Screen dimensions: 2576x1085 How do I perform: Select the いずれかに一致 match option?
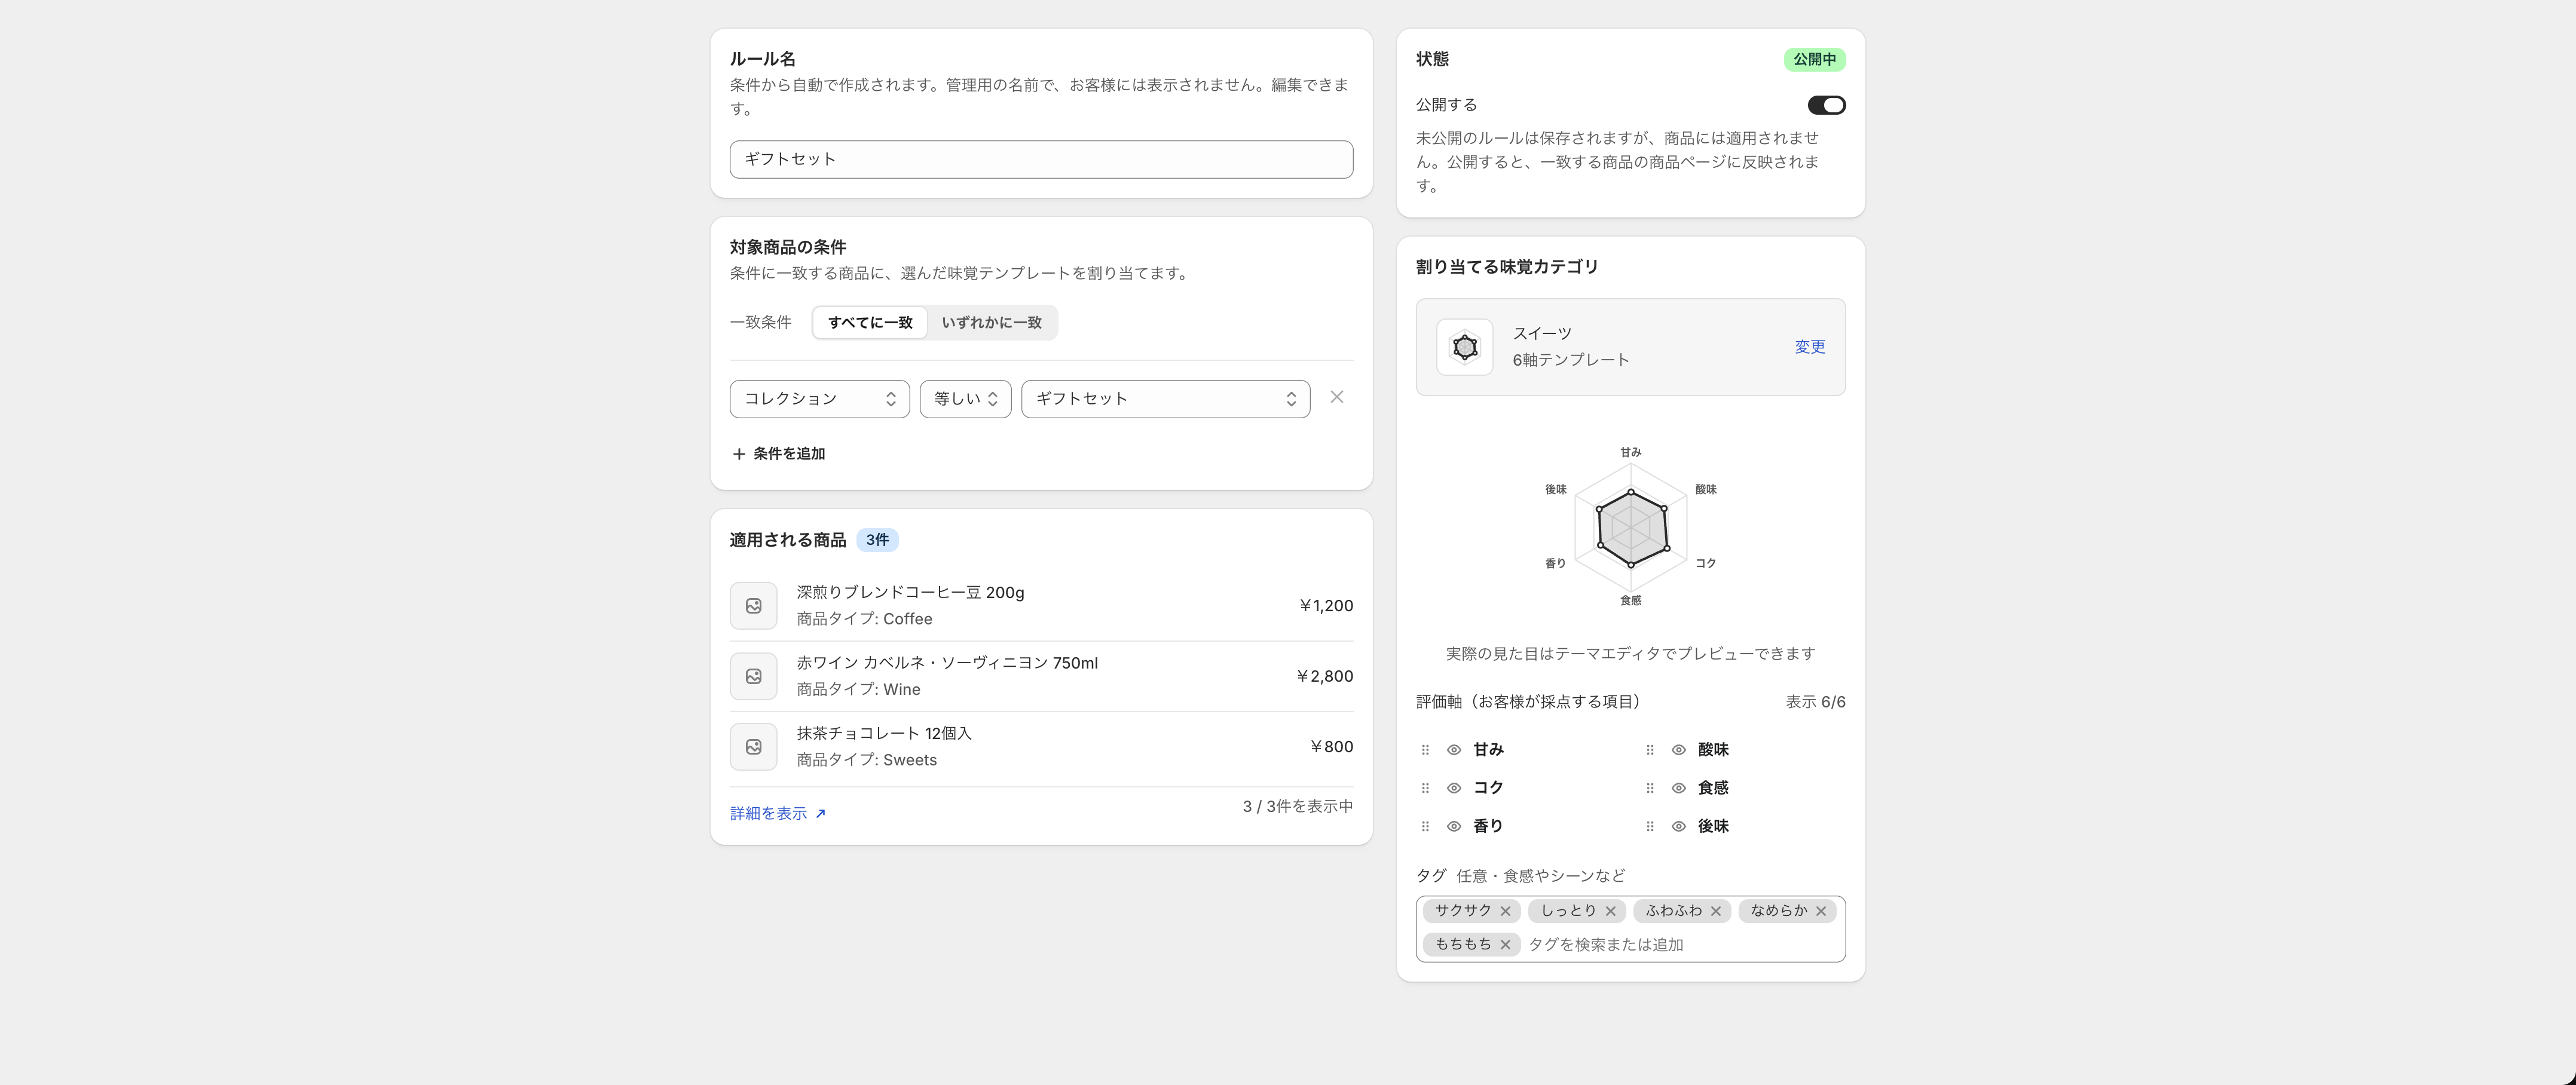click(x=991, y=323)
